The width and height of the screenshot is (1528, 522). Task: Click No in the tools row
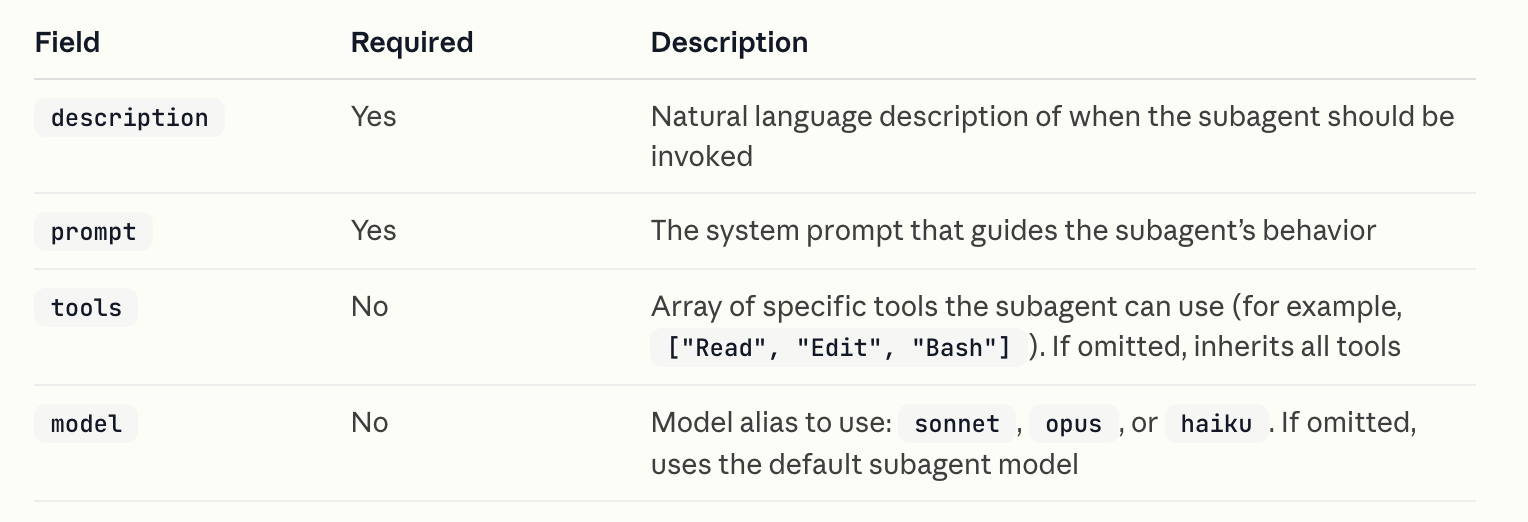pos(369,307)
